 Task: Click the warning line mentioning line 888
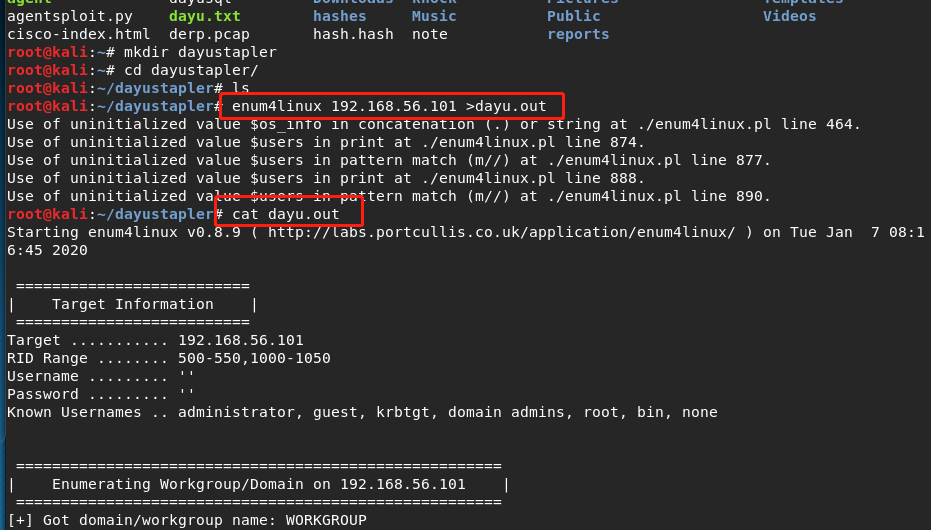click(326, 178)
